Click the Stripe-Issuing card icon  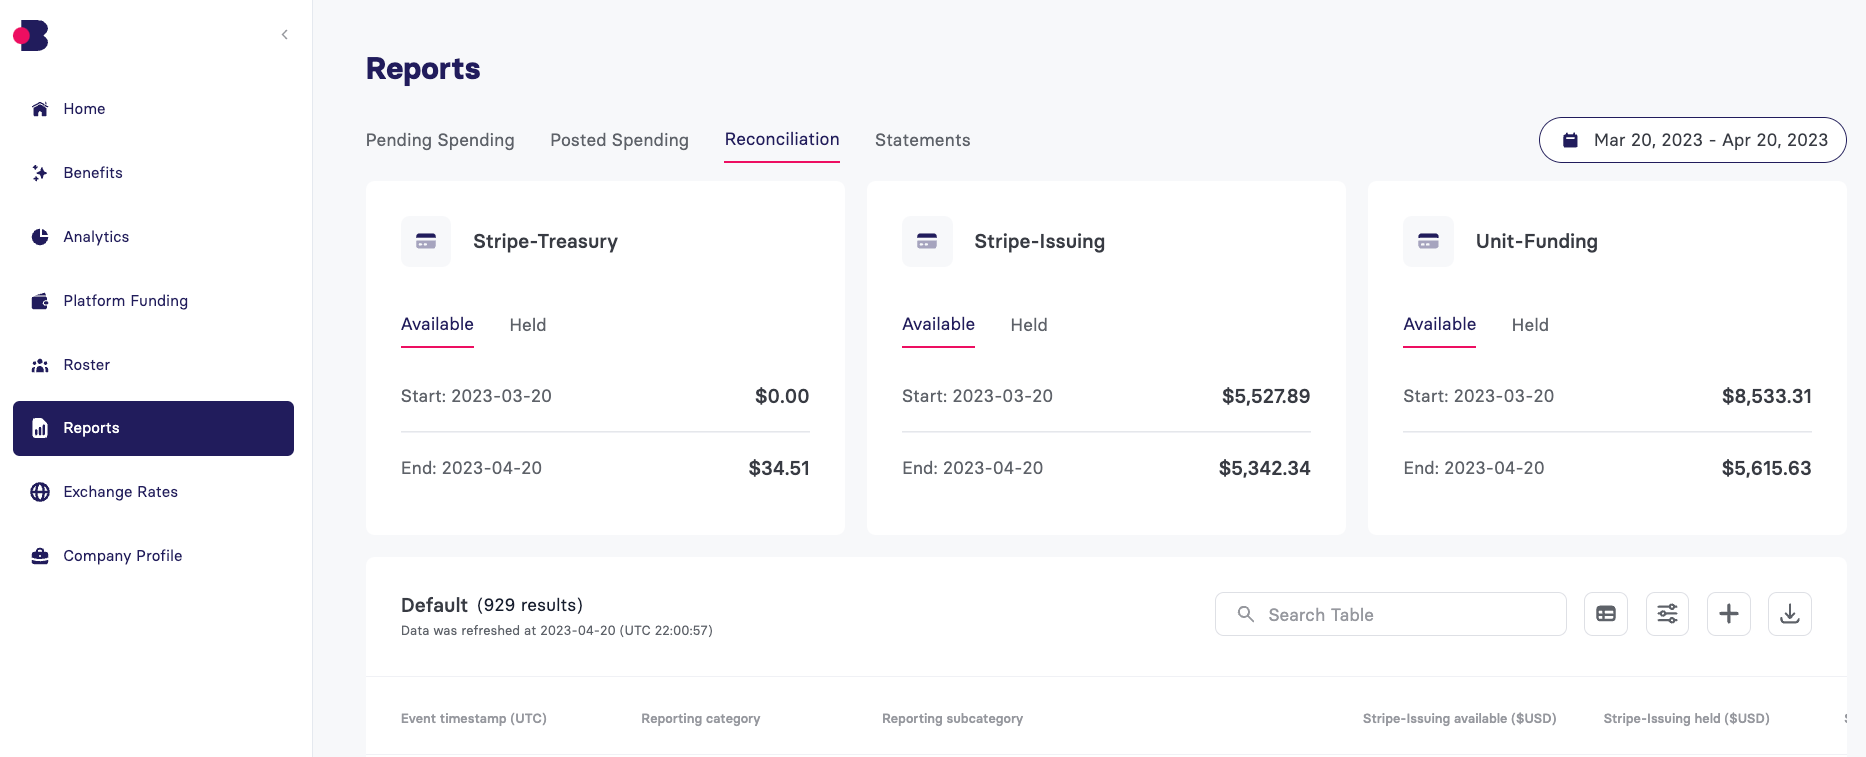(x=927, y=241)
